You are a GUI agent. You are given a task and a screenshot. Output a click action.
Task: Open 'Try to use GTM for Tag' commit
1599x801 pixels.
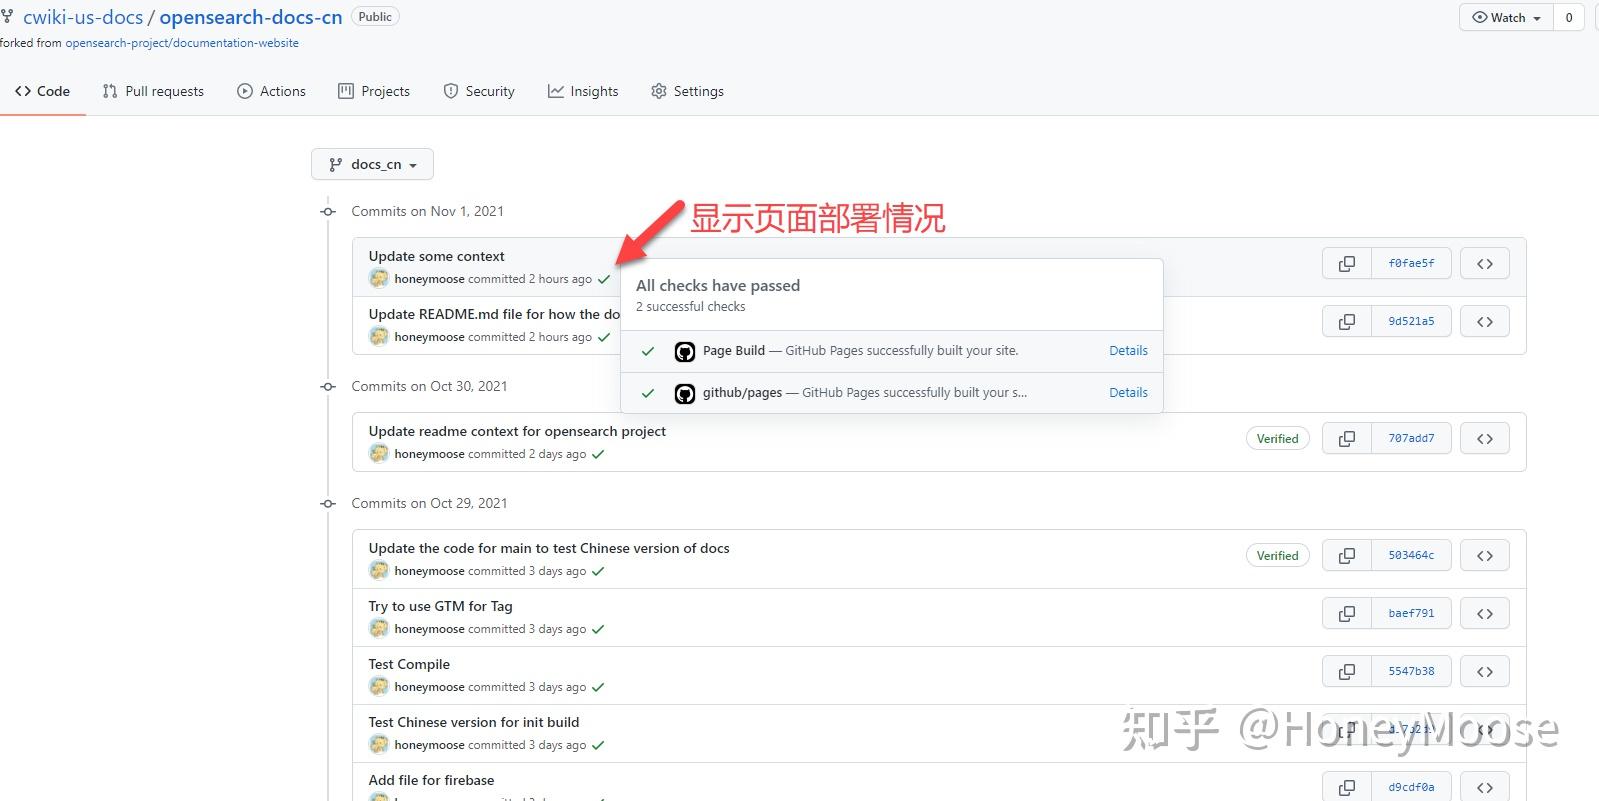pos(440,607)
